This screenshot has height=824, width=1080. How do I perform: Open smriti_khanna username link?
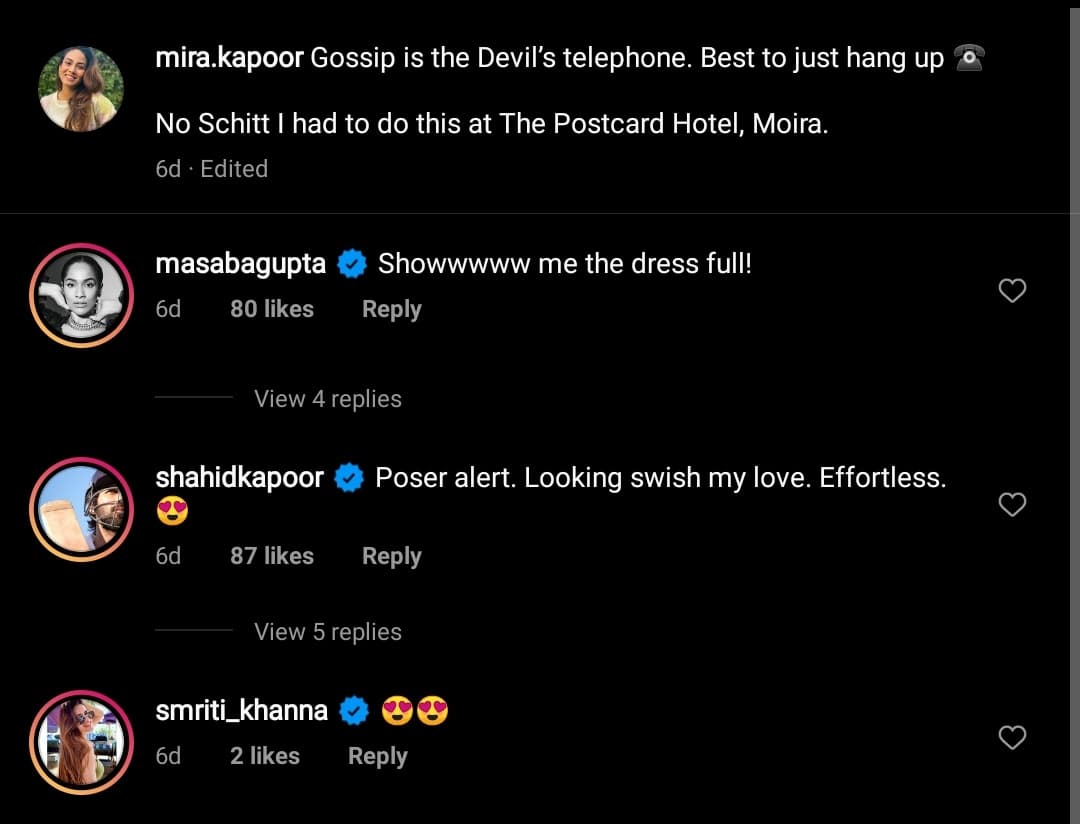pyautogui.click(x=242, y=711)
